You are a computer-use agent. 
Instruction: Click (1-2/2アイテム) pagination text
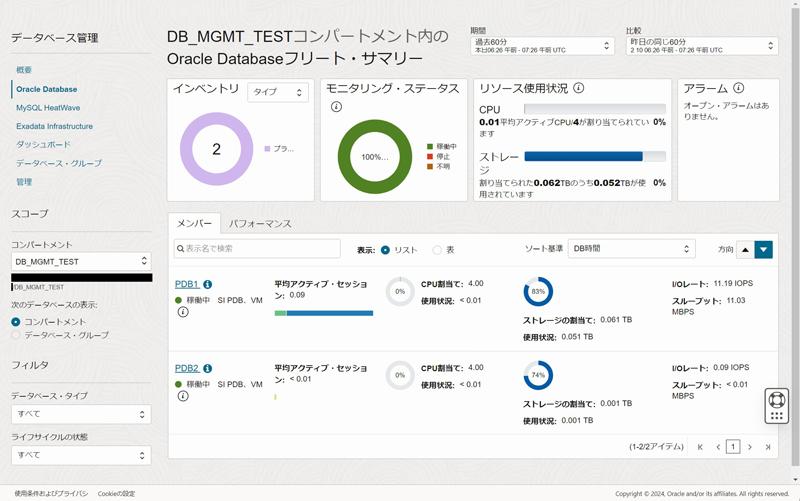656,447
